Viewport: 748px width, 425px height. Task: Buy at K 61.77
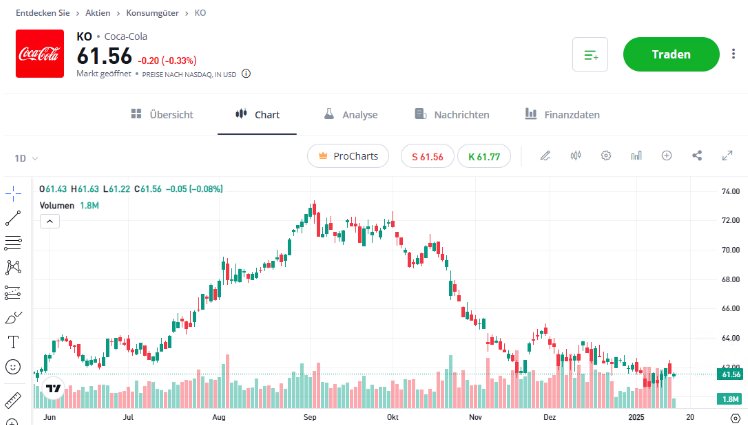pyautogui.click(x=484, y=156)
